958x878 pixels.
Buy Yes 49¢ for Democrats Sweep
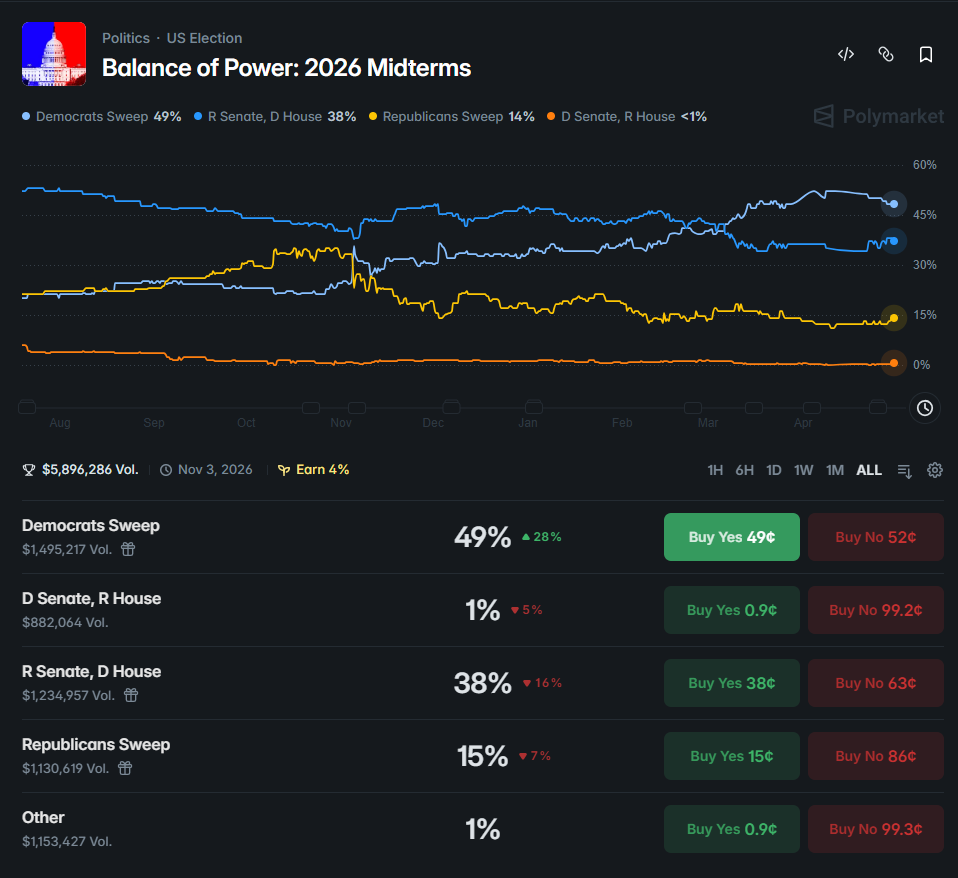click(x=731, y=537)
